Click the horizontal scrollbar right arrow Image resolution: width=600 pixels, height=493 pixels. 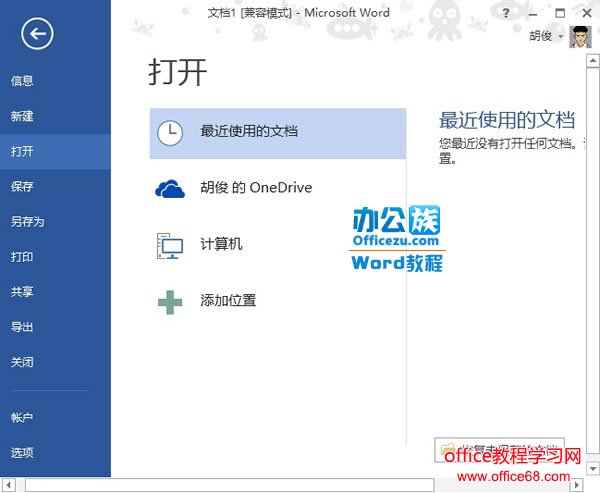coord(577,485)
